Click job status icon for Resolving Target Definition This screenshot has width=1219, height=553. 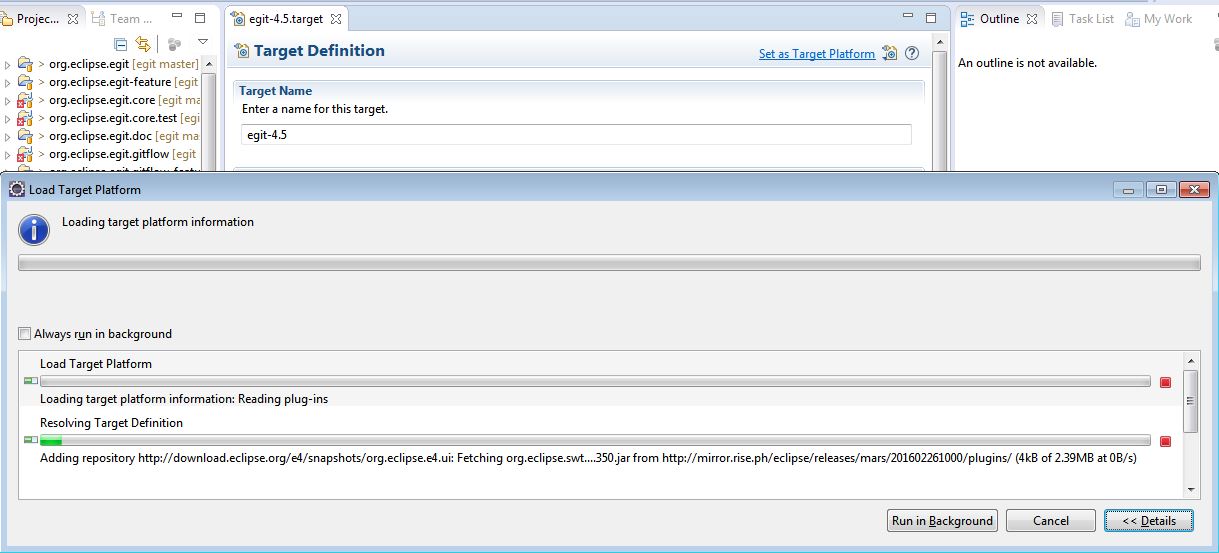click(x=30, y=441)
